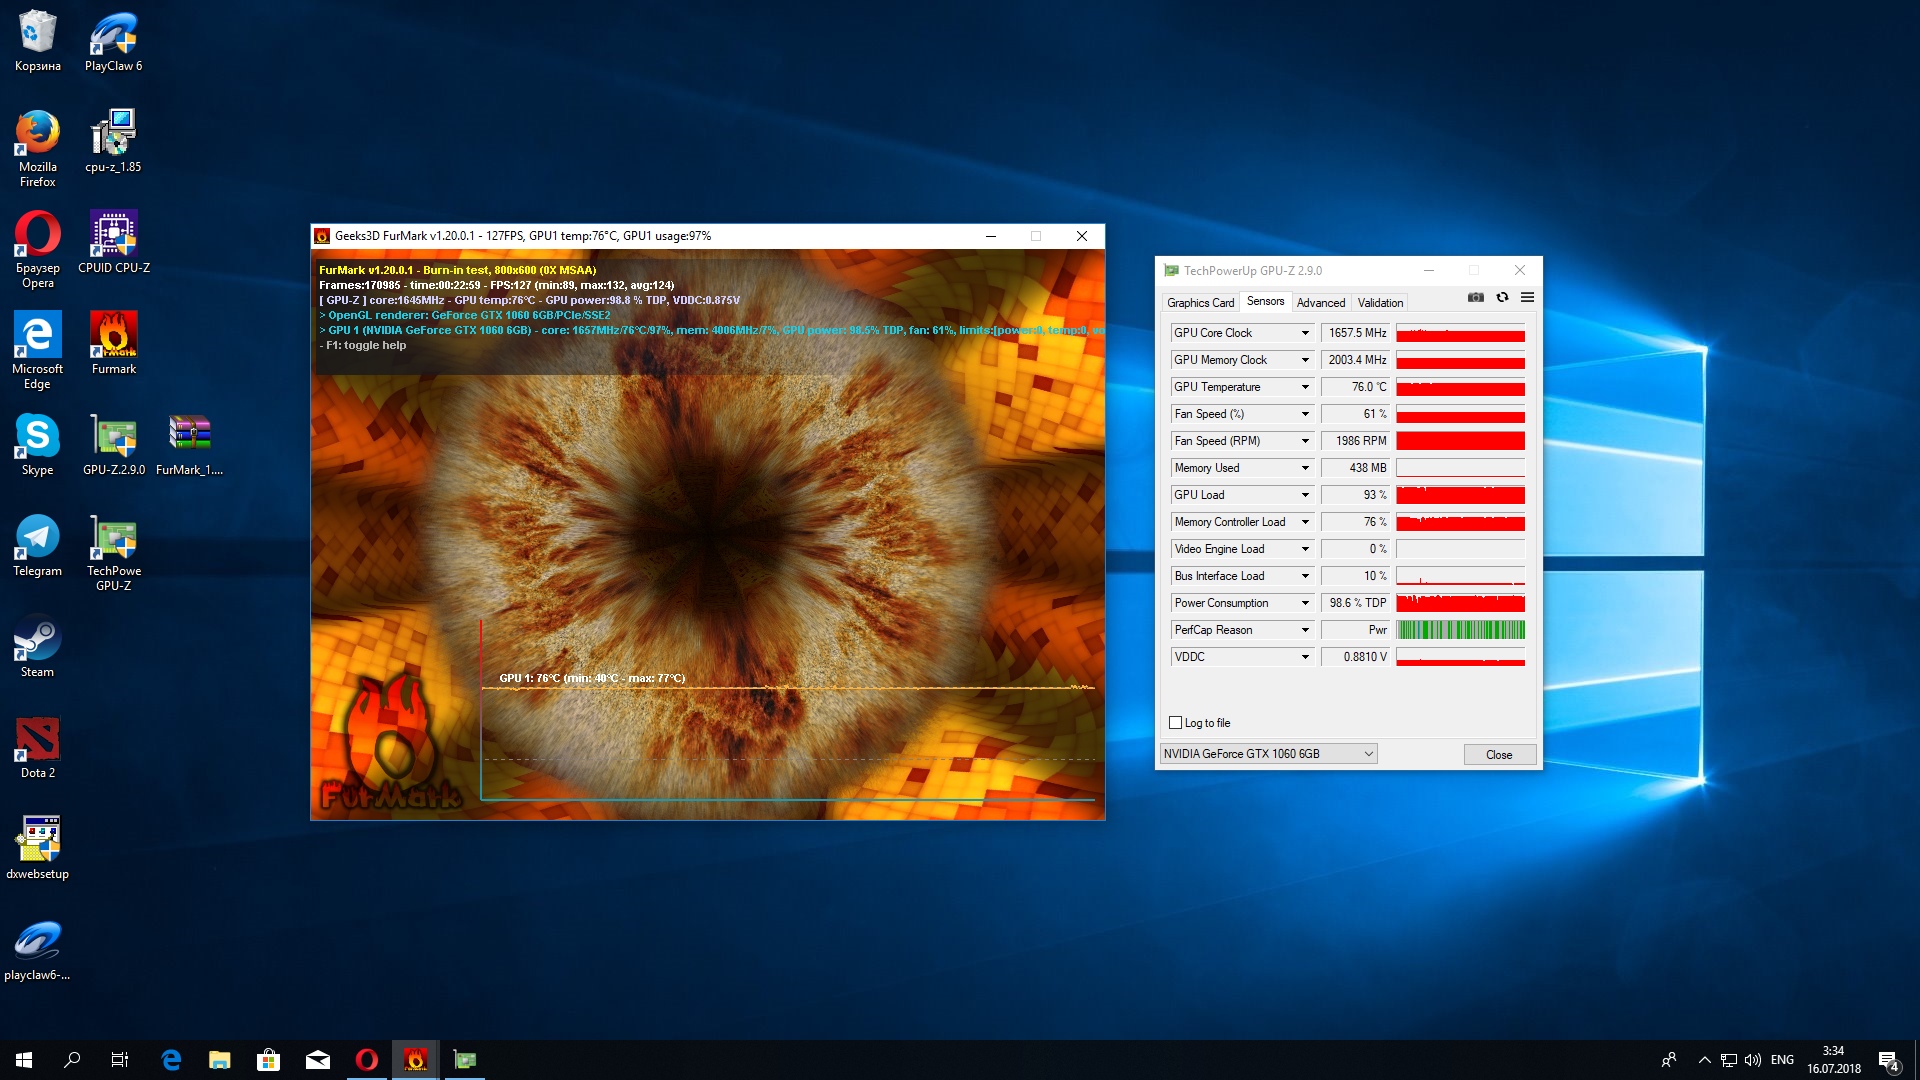The height and width of the screenshot is (1080, 1920).
Task: Select the TechPowerUp GPU-Z desktop shortcut
Action: click(x=113, y=552)
